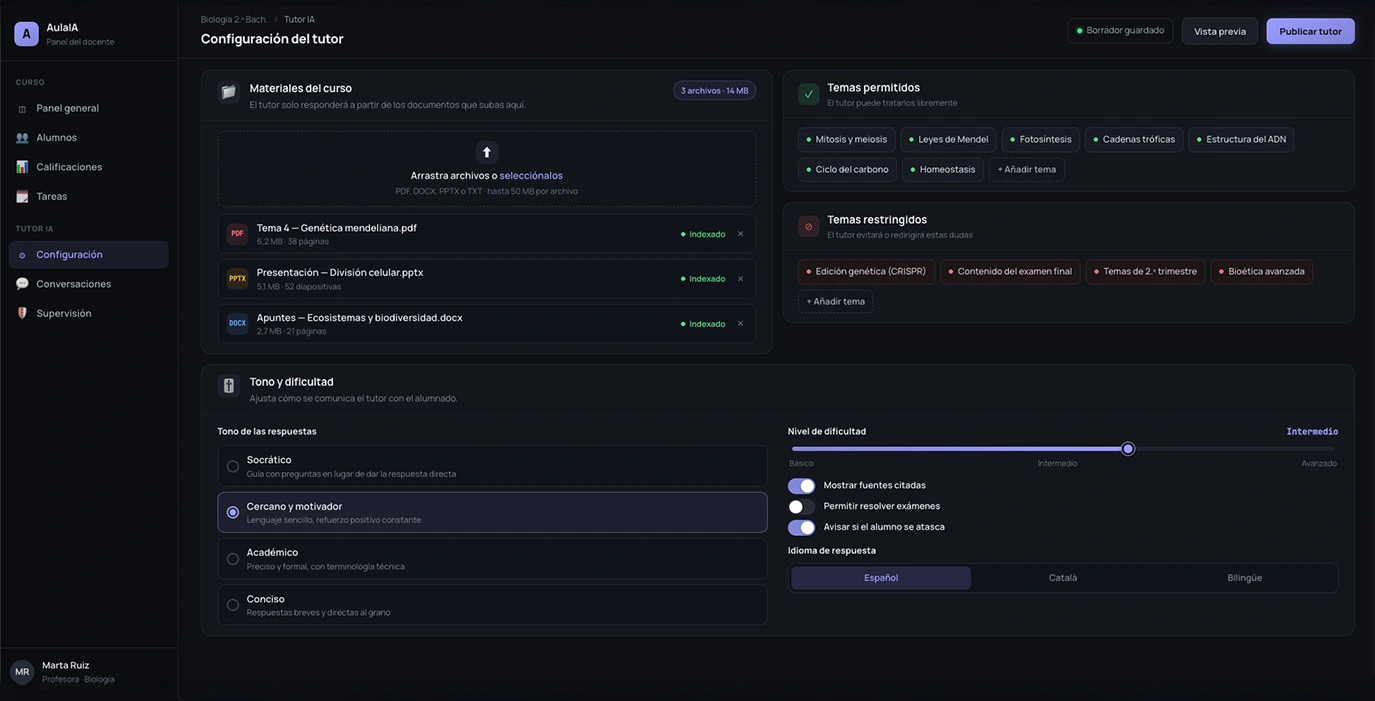
Task: Open Calificaciones in sidebar
Action: tap(88, 167)
